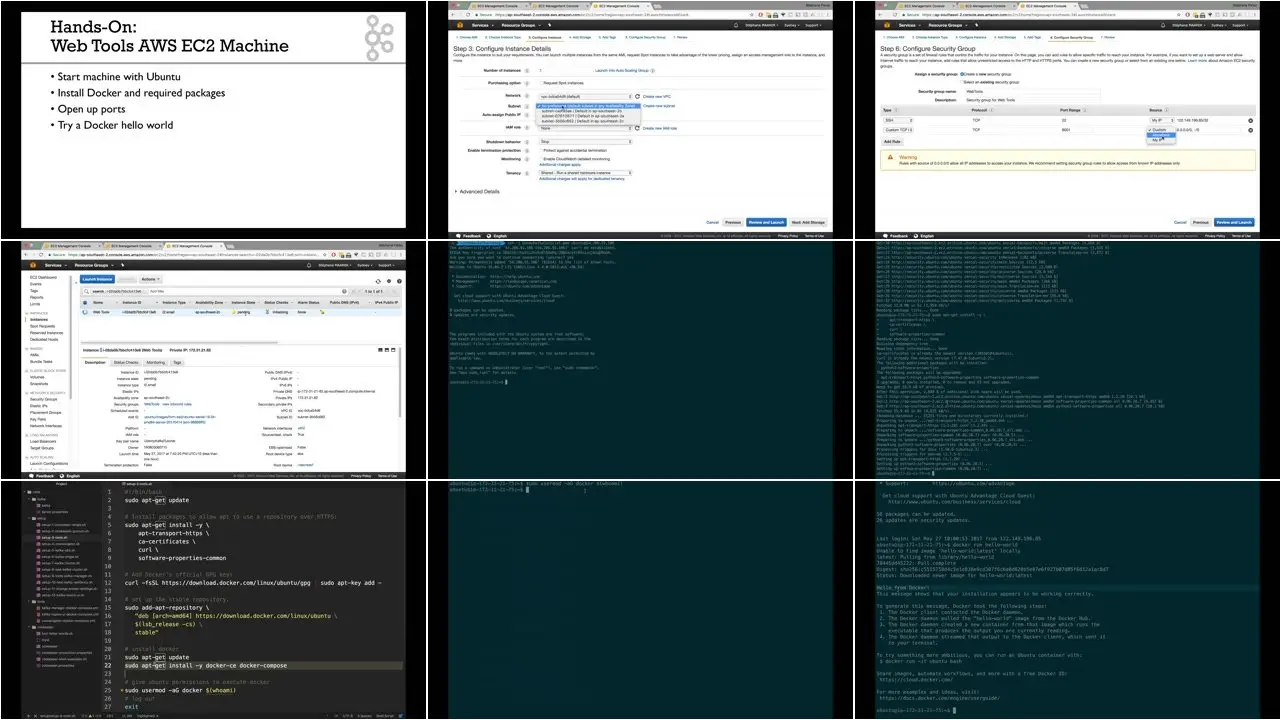Tick the Web Tools instance row checkbox

85,312
